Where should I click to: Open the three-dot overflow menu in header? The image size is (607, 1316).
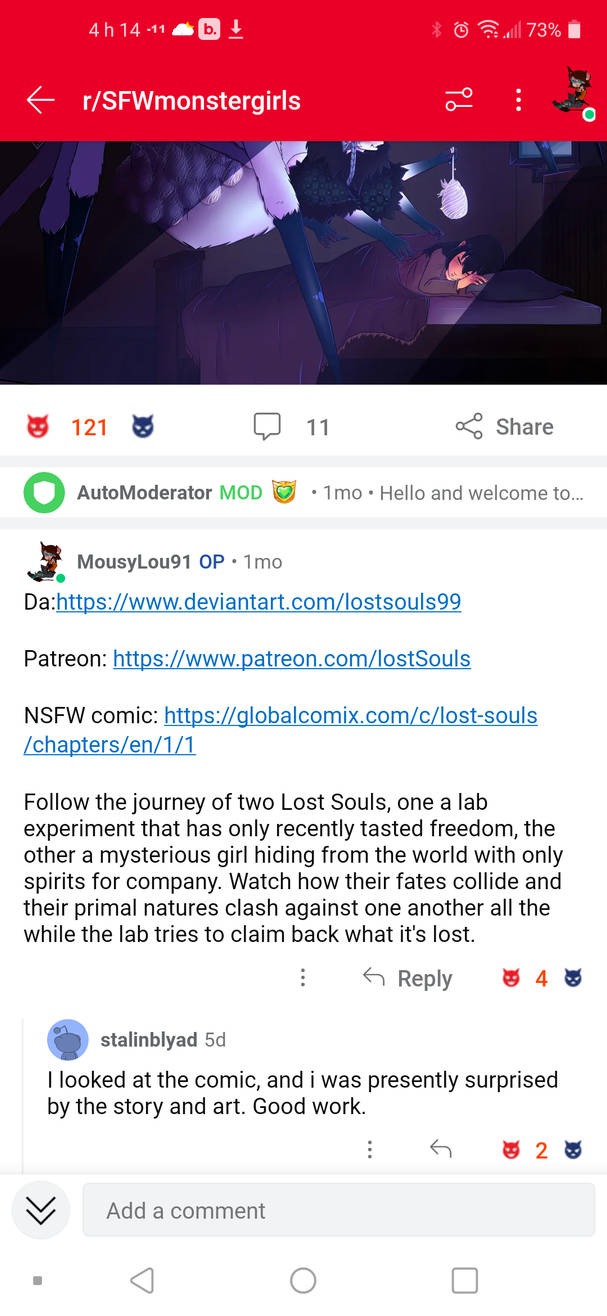[x=518, y=100]
